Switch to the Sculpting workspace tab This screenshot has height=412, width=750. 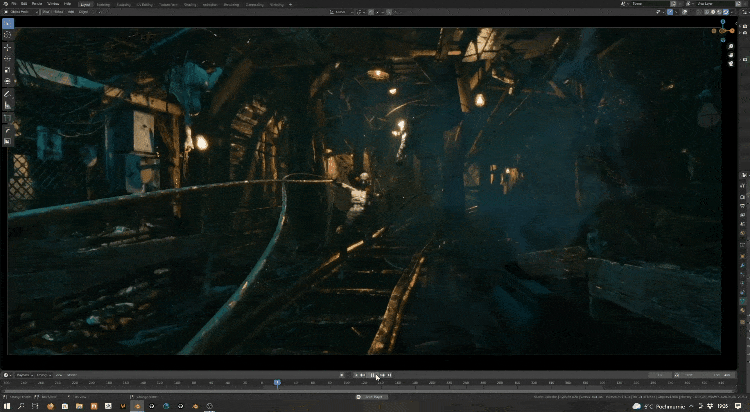pyautogui.click(x=123, y=4)
